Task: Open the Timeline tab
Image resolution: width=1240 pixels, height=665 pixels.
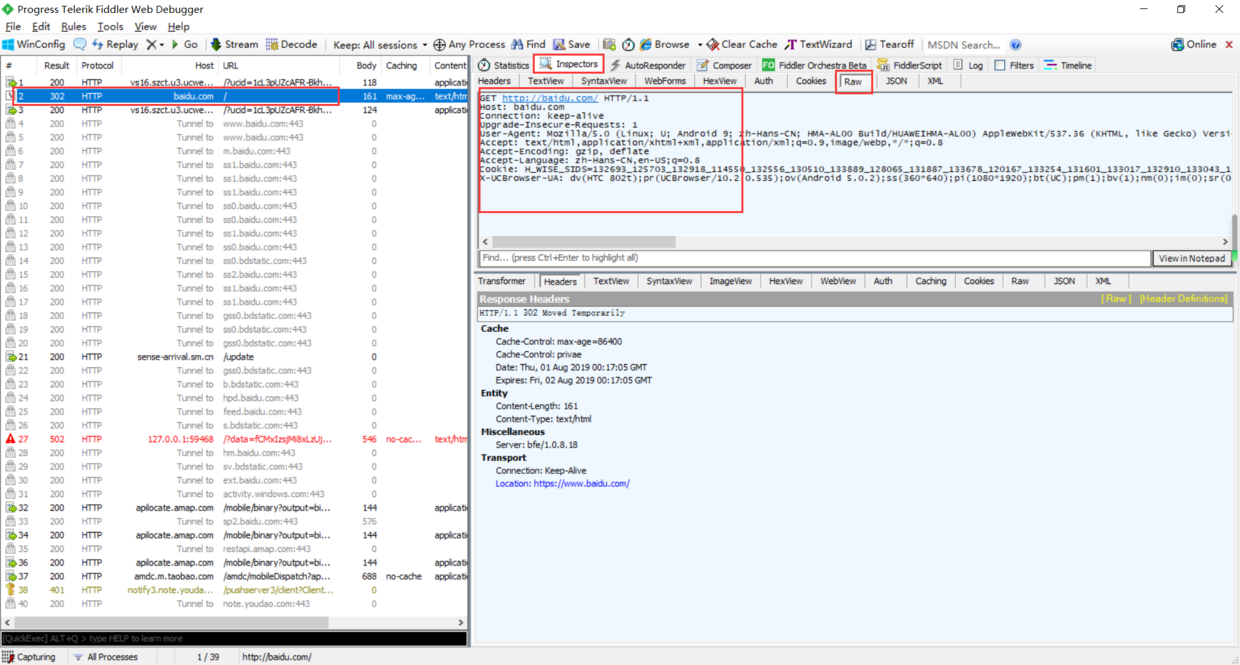Action: pyautogui.click(x=1068, y=65)
